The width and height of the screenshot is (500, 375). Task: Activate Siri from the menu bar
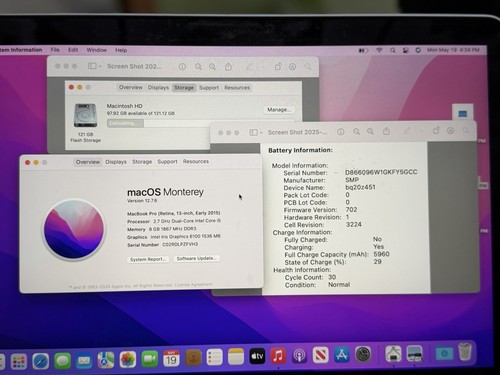pyautogui.click(x=418, y=50)
